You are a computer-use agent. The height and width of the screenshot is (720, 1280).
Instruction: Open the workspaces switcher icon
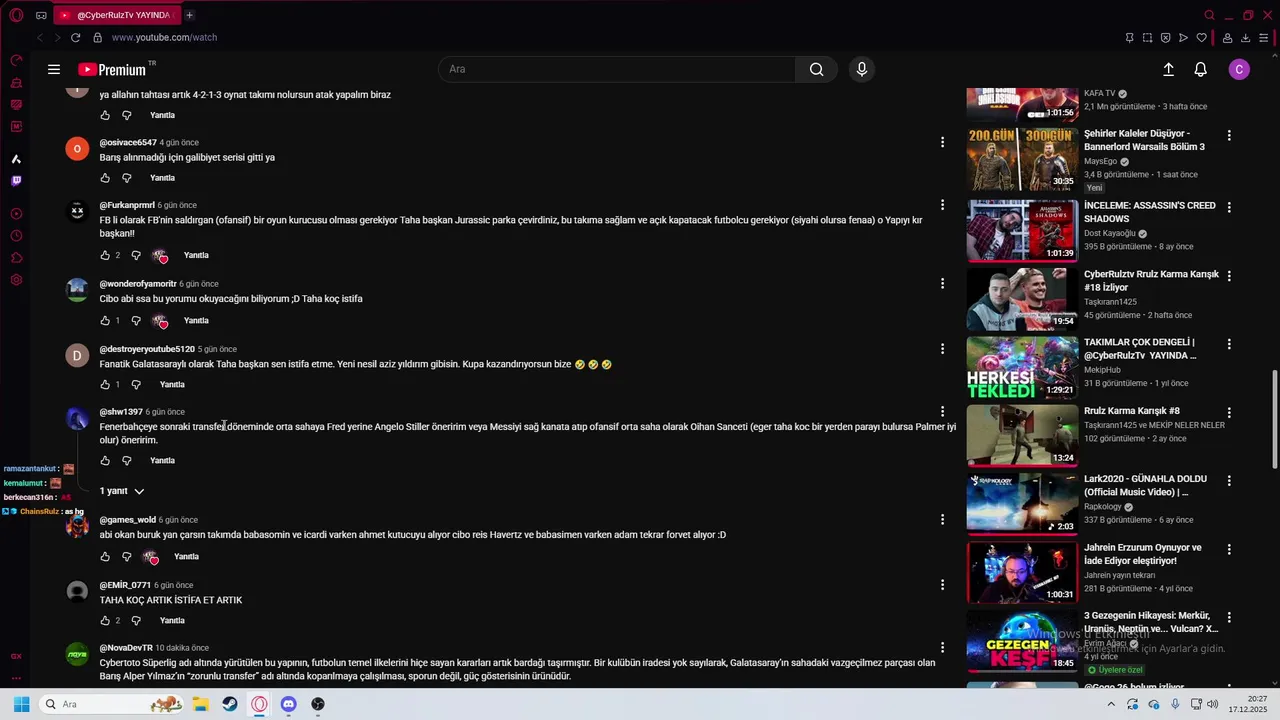[41, 15]
